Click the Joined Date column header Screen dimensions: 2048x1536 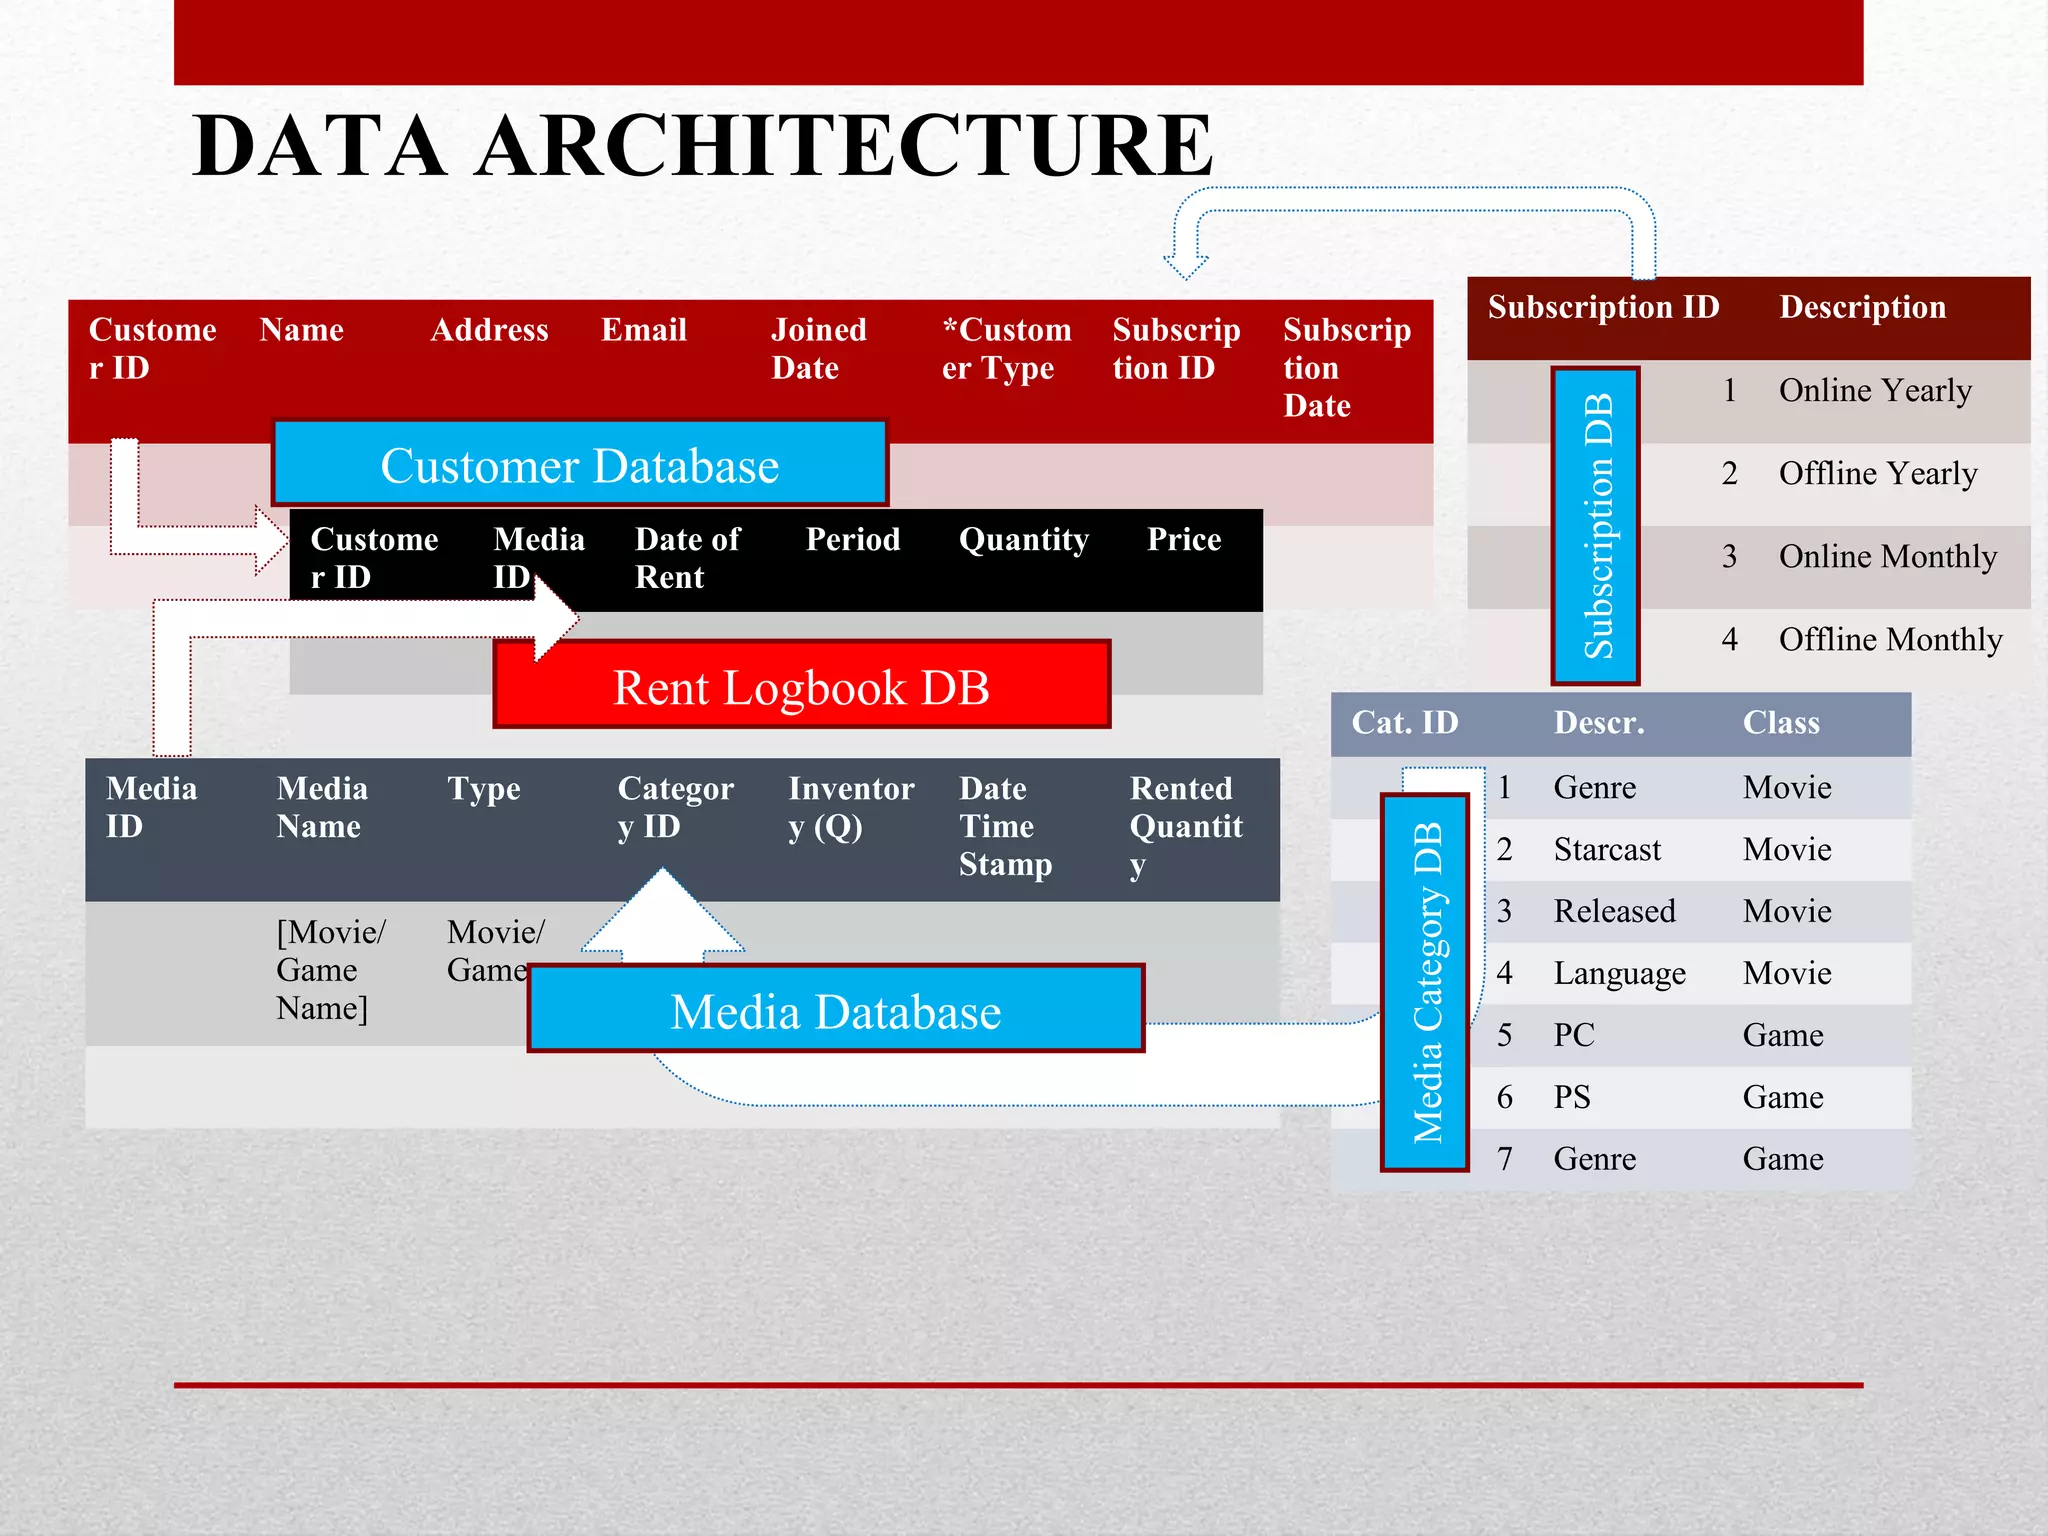818,349
